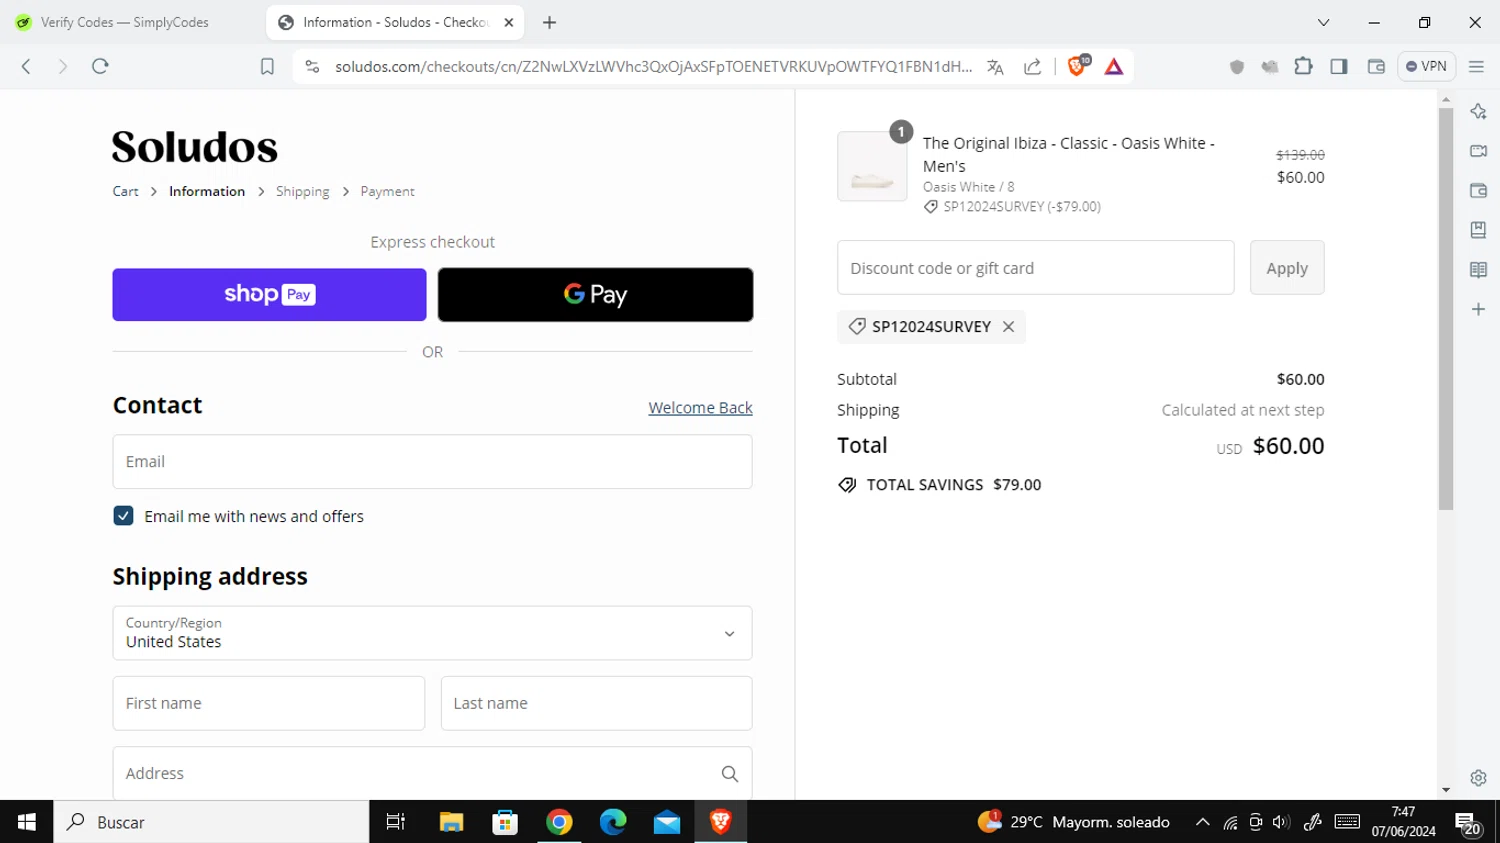
Task: Add a new item to the sidebar
Action: pyautogui.click(x=1478, y=309)
